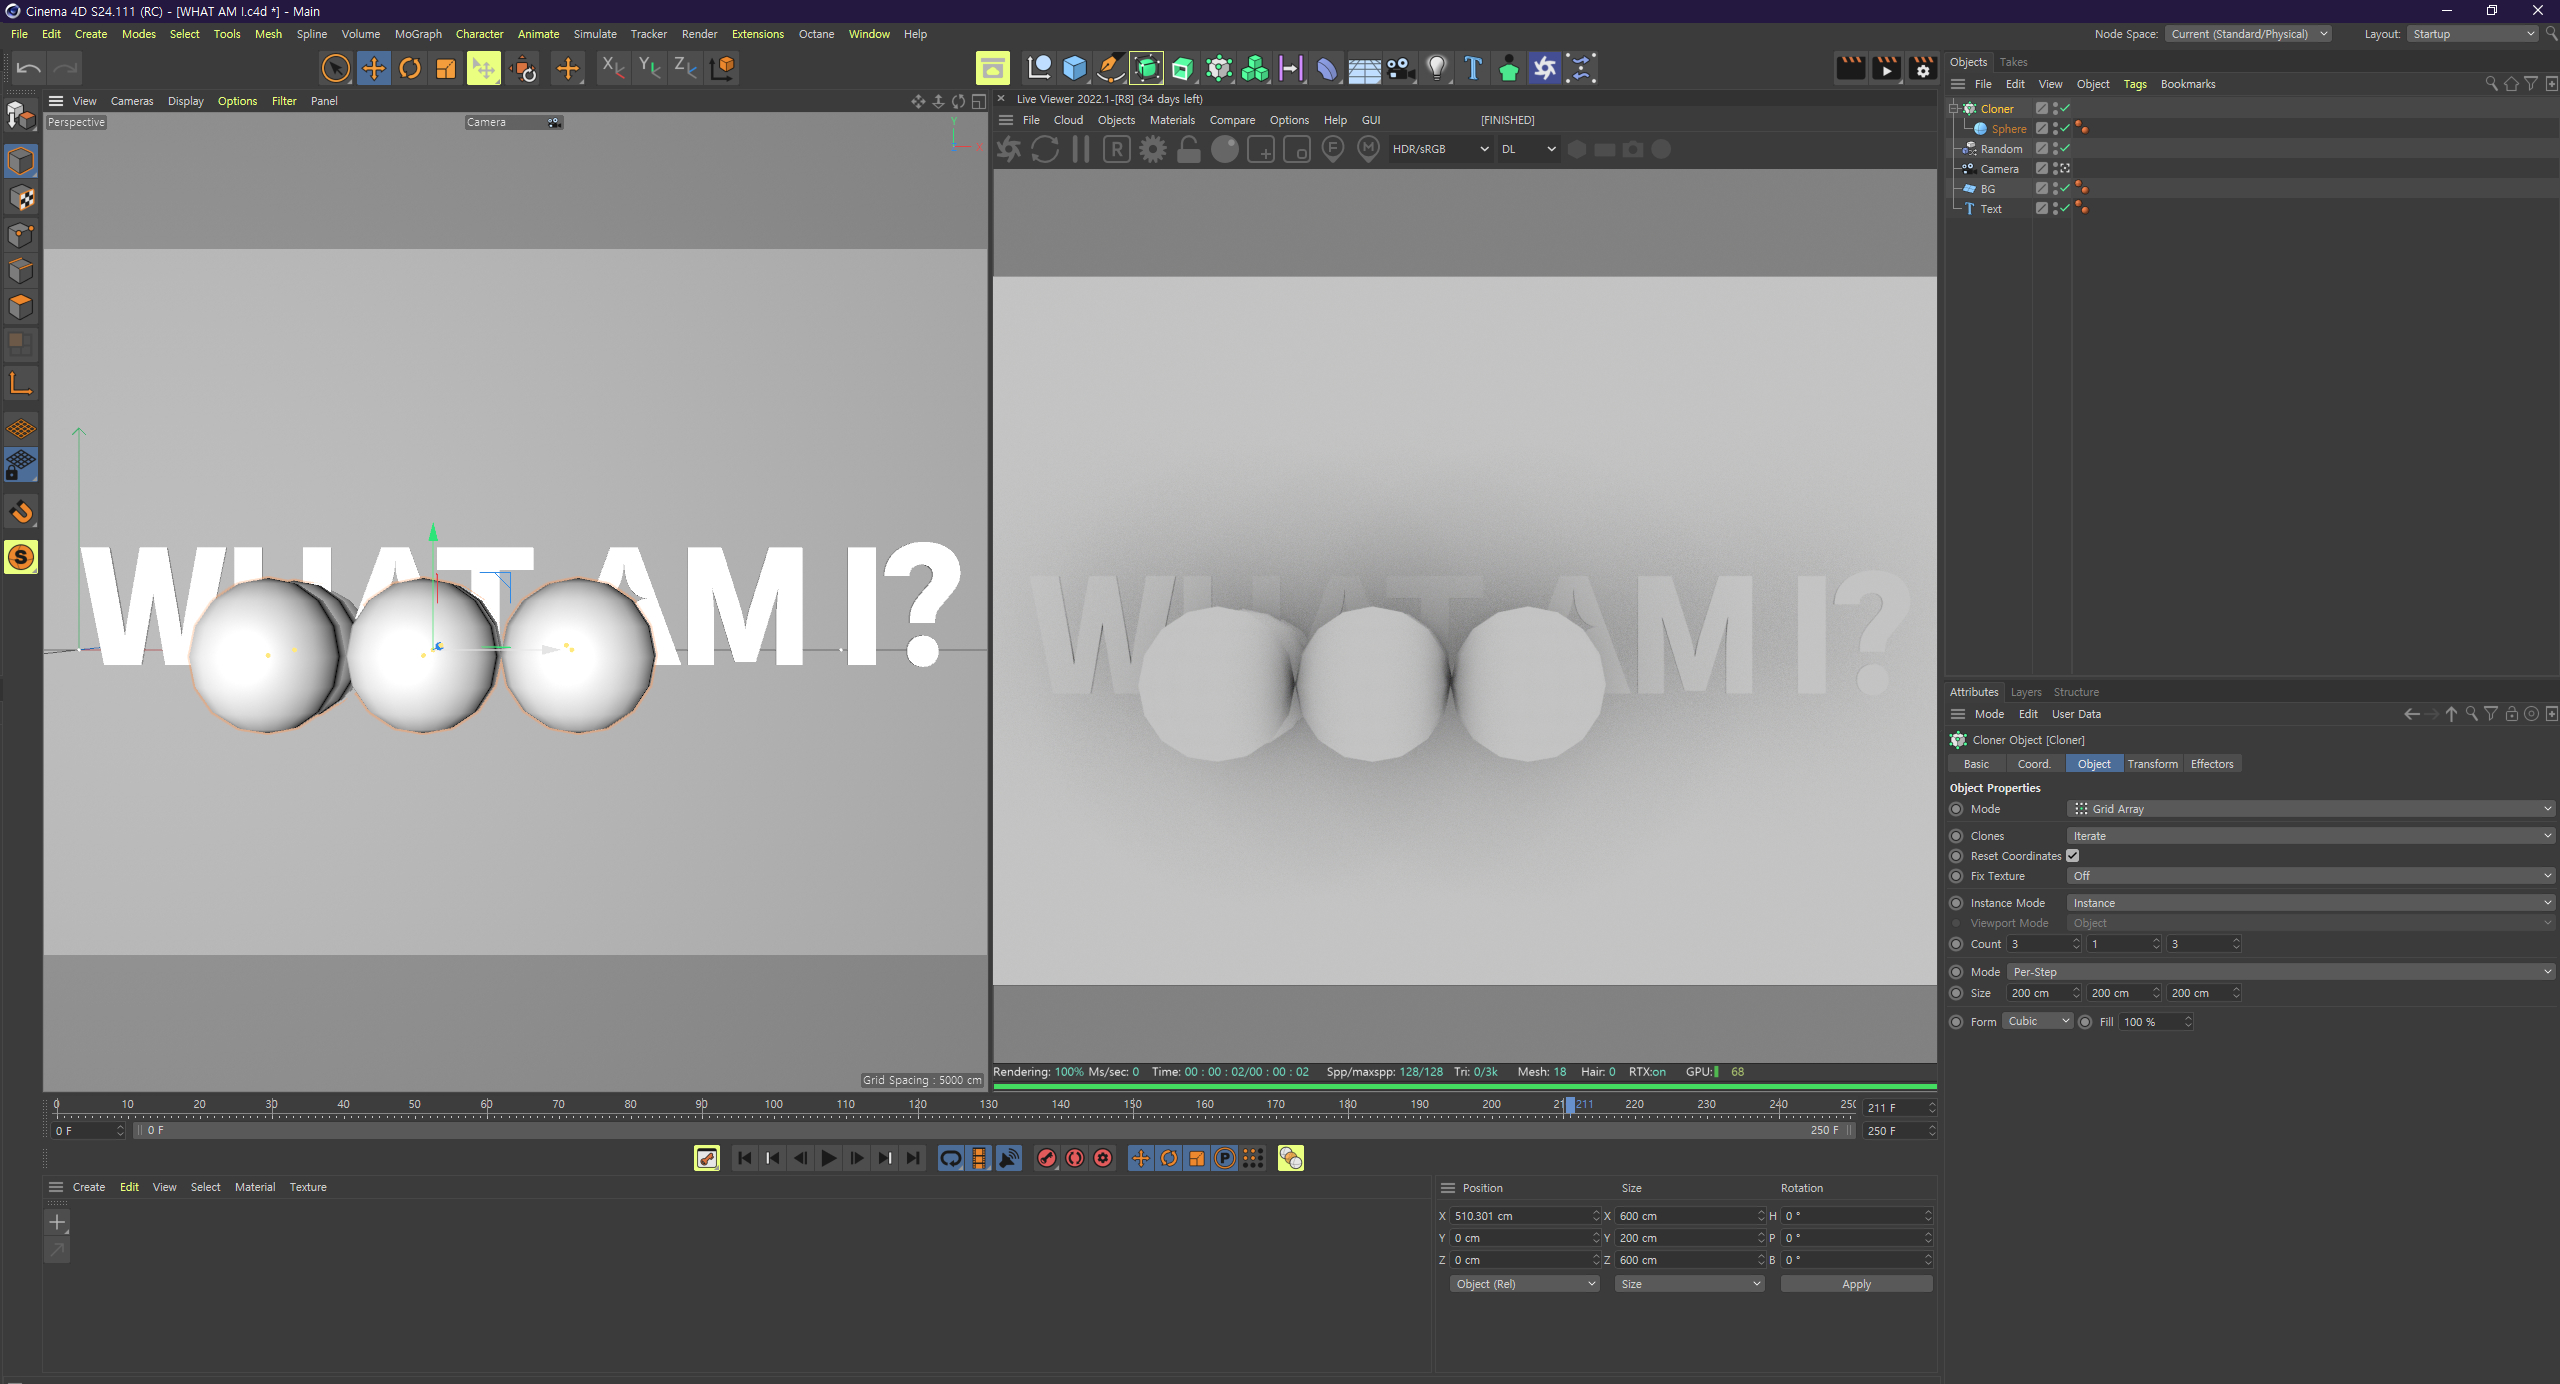Open Edit Render Settings clapperboard gear icon

(x=1923, y=68)
